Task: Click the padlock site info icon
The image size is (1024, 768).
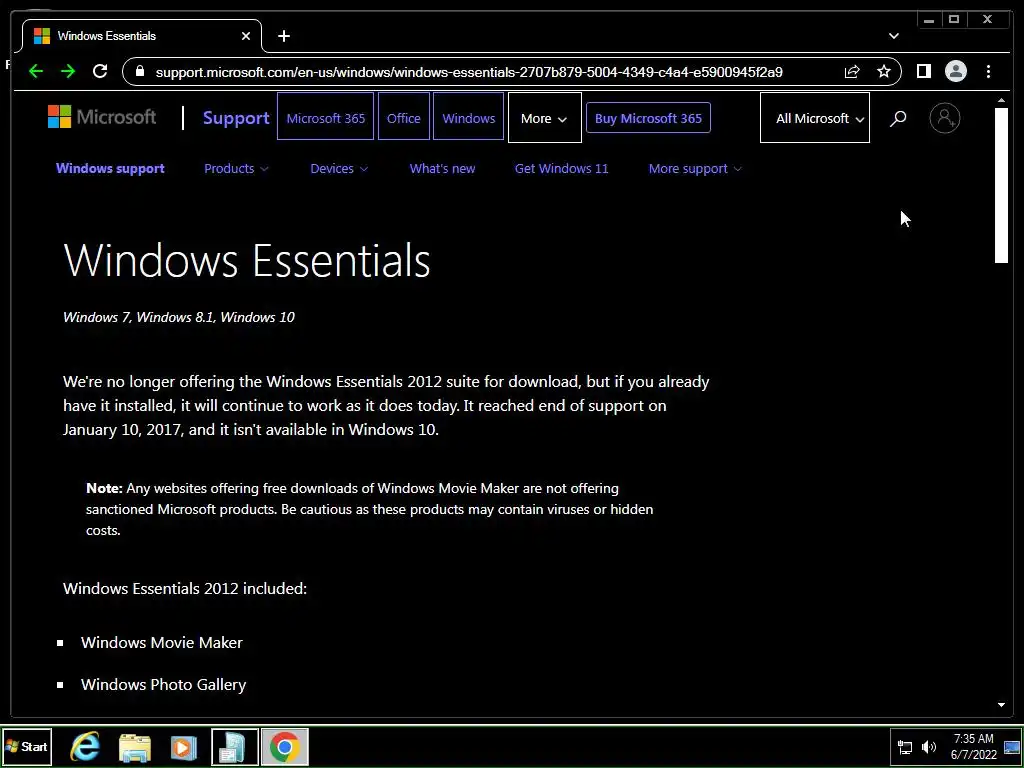Action: click(x=140, y=71)
